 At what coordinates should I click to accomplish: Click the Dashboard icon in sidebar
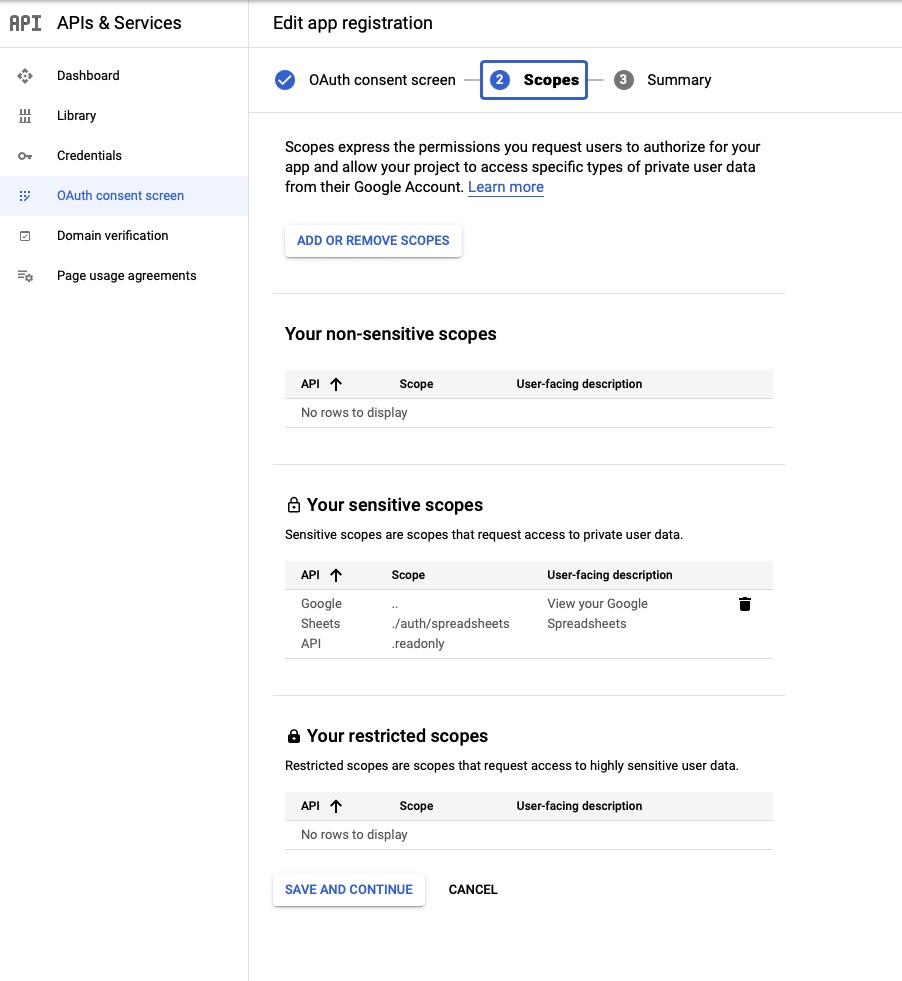point(26,76)
